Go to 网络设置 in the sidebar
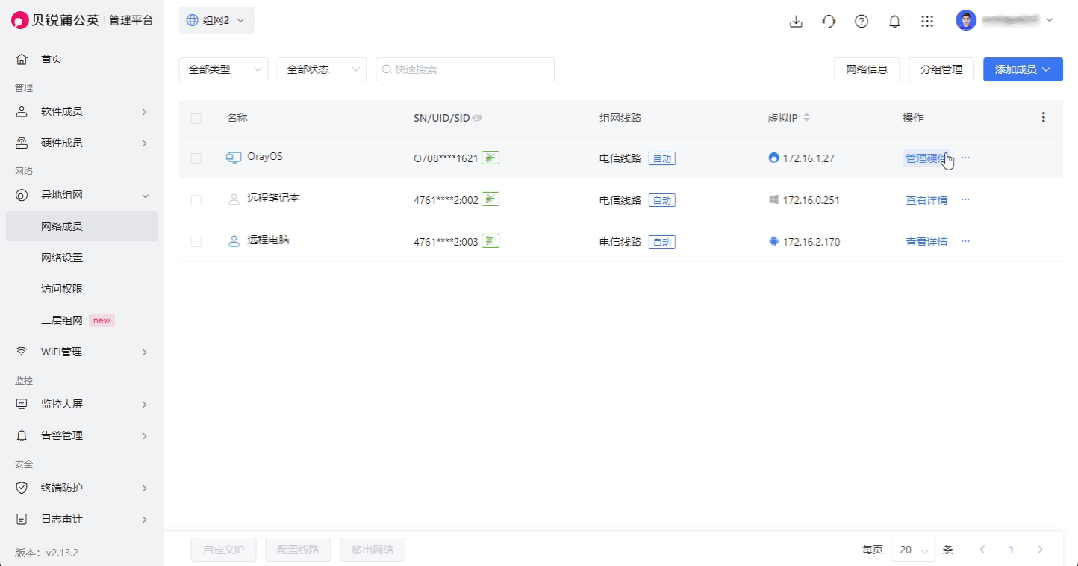 tap(62, 258)
